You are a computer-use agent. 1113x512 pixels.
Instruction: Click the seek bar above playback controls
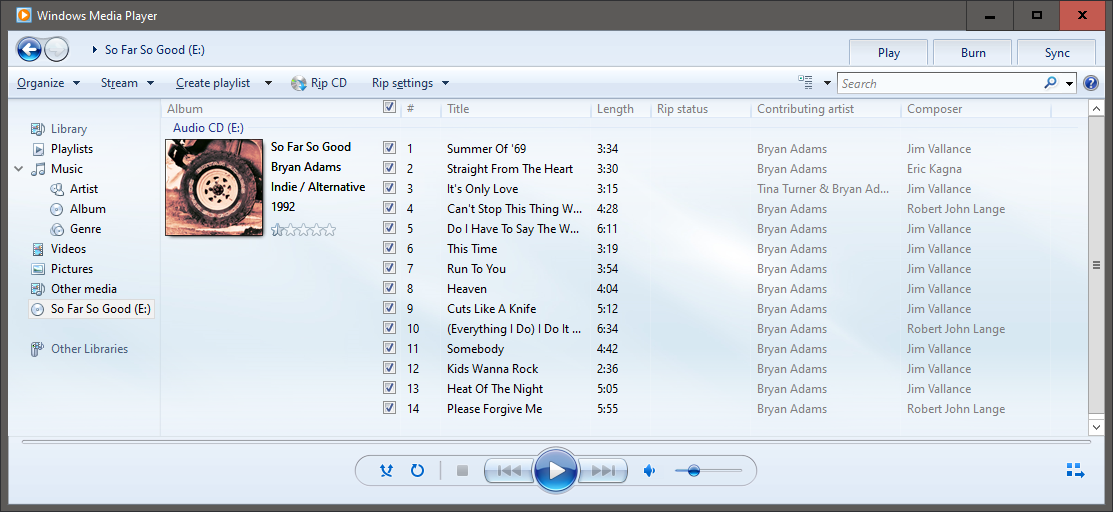555,442
